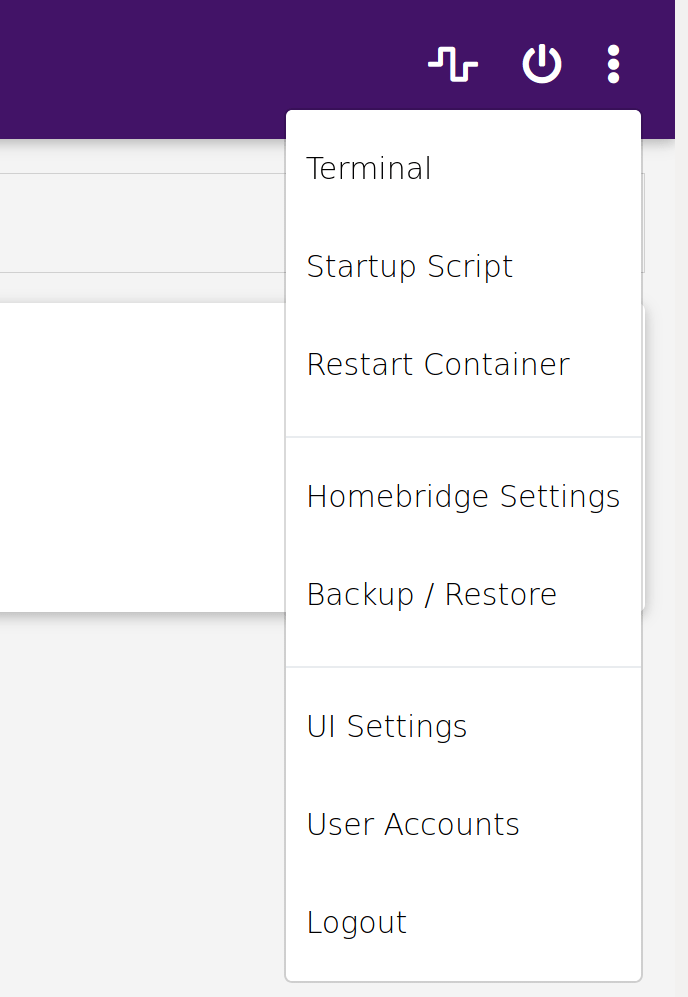Click gray strip beneath the dropdown menu

(x=463, y=990)
